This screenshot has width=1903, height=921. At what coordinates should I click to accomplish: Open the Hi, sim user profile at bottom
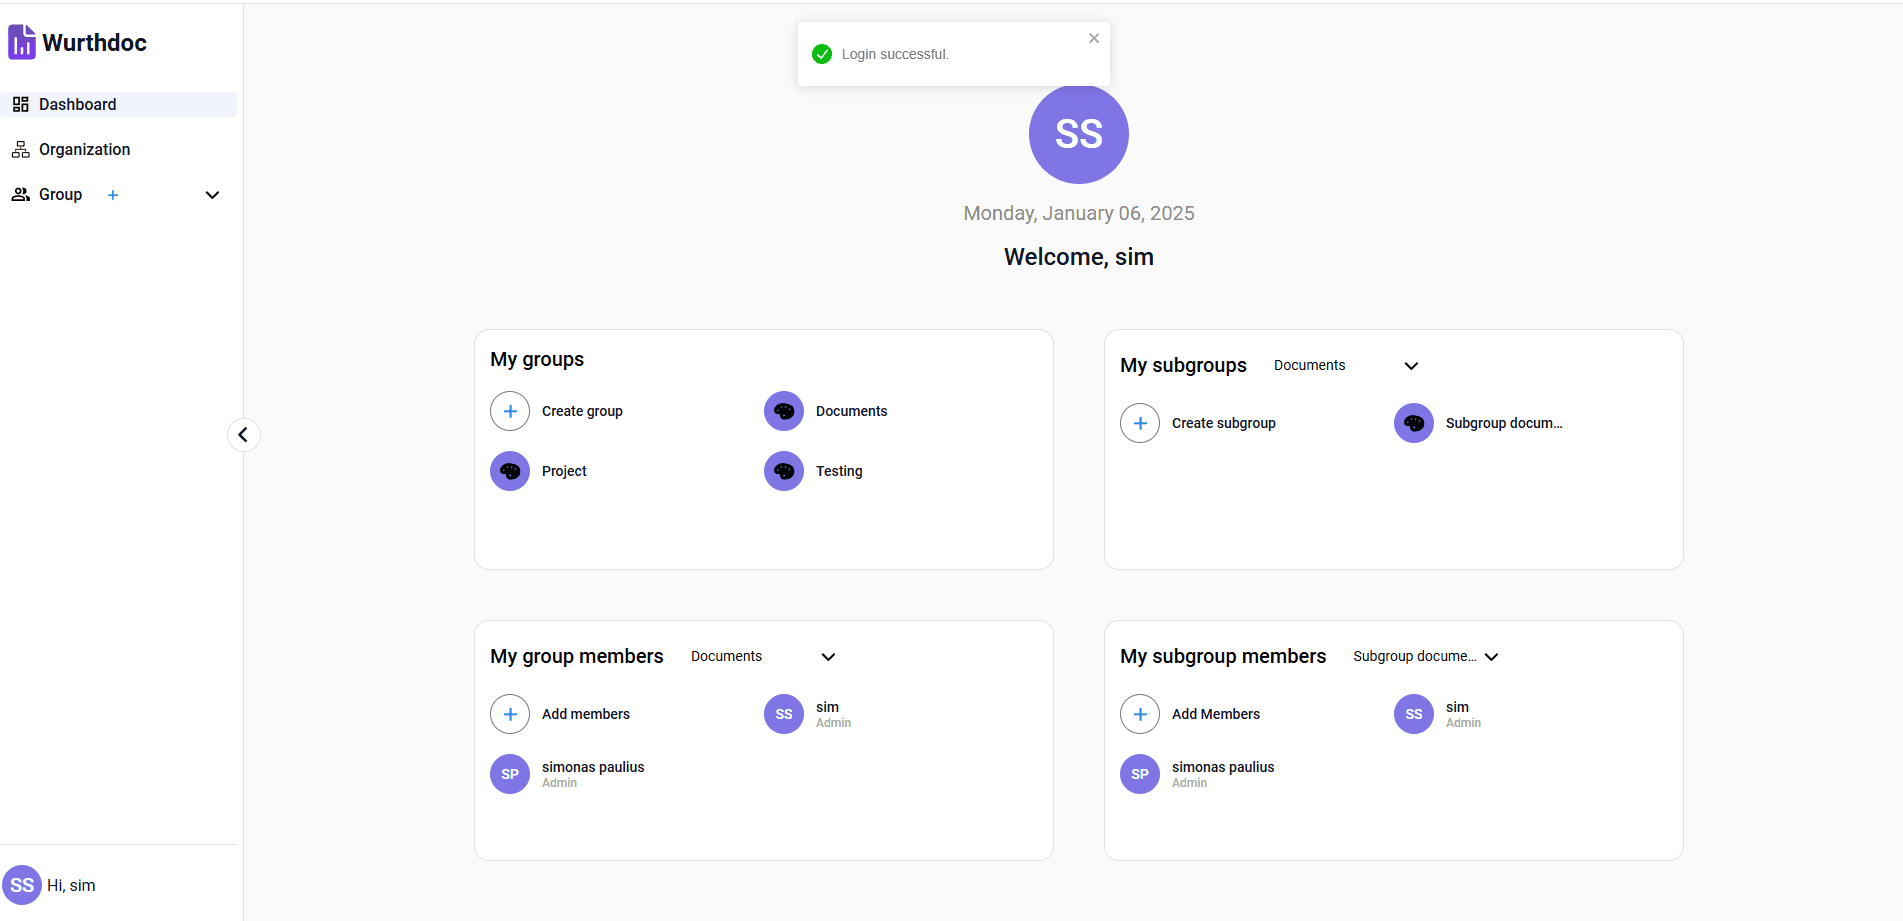pos(50,885)
